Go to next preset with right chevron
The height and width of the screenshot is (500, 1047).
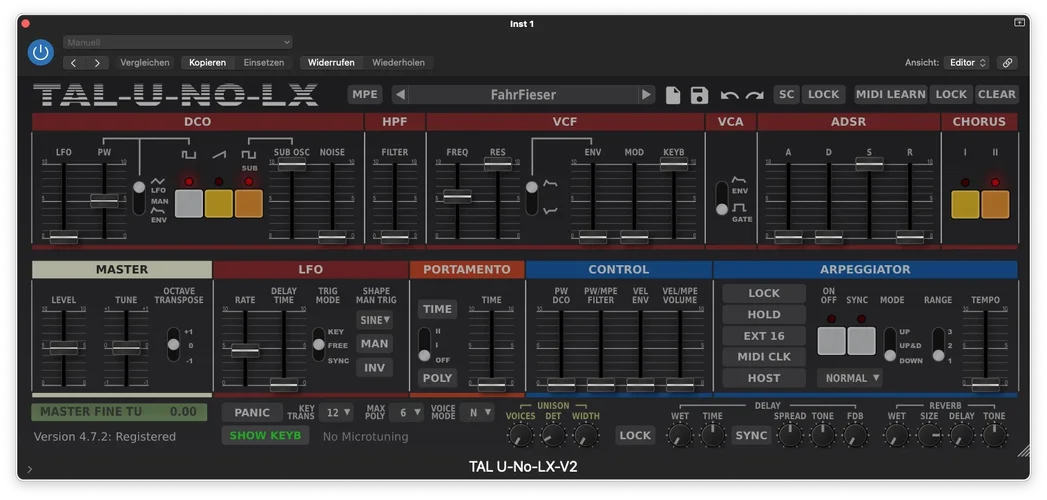click(x=97, y=63)
